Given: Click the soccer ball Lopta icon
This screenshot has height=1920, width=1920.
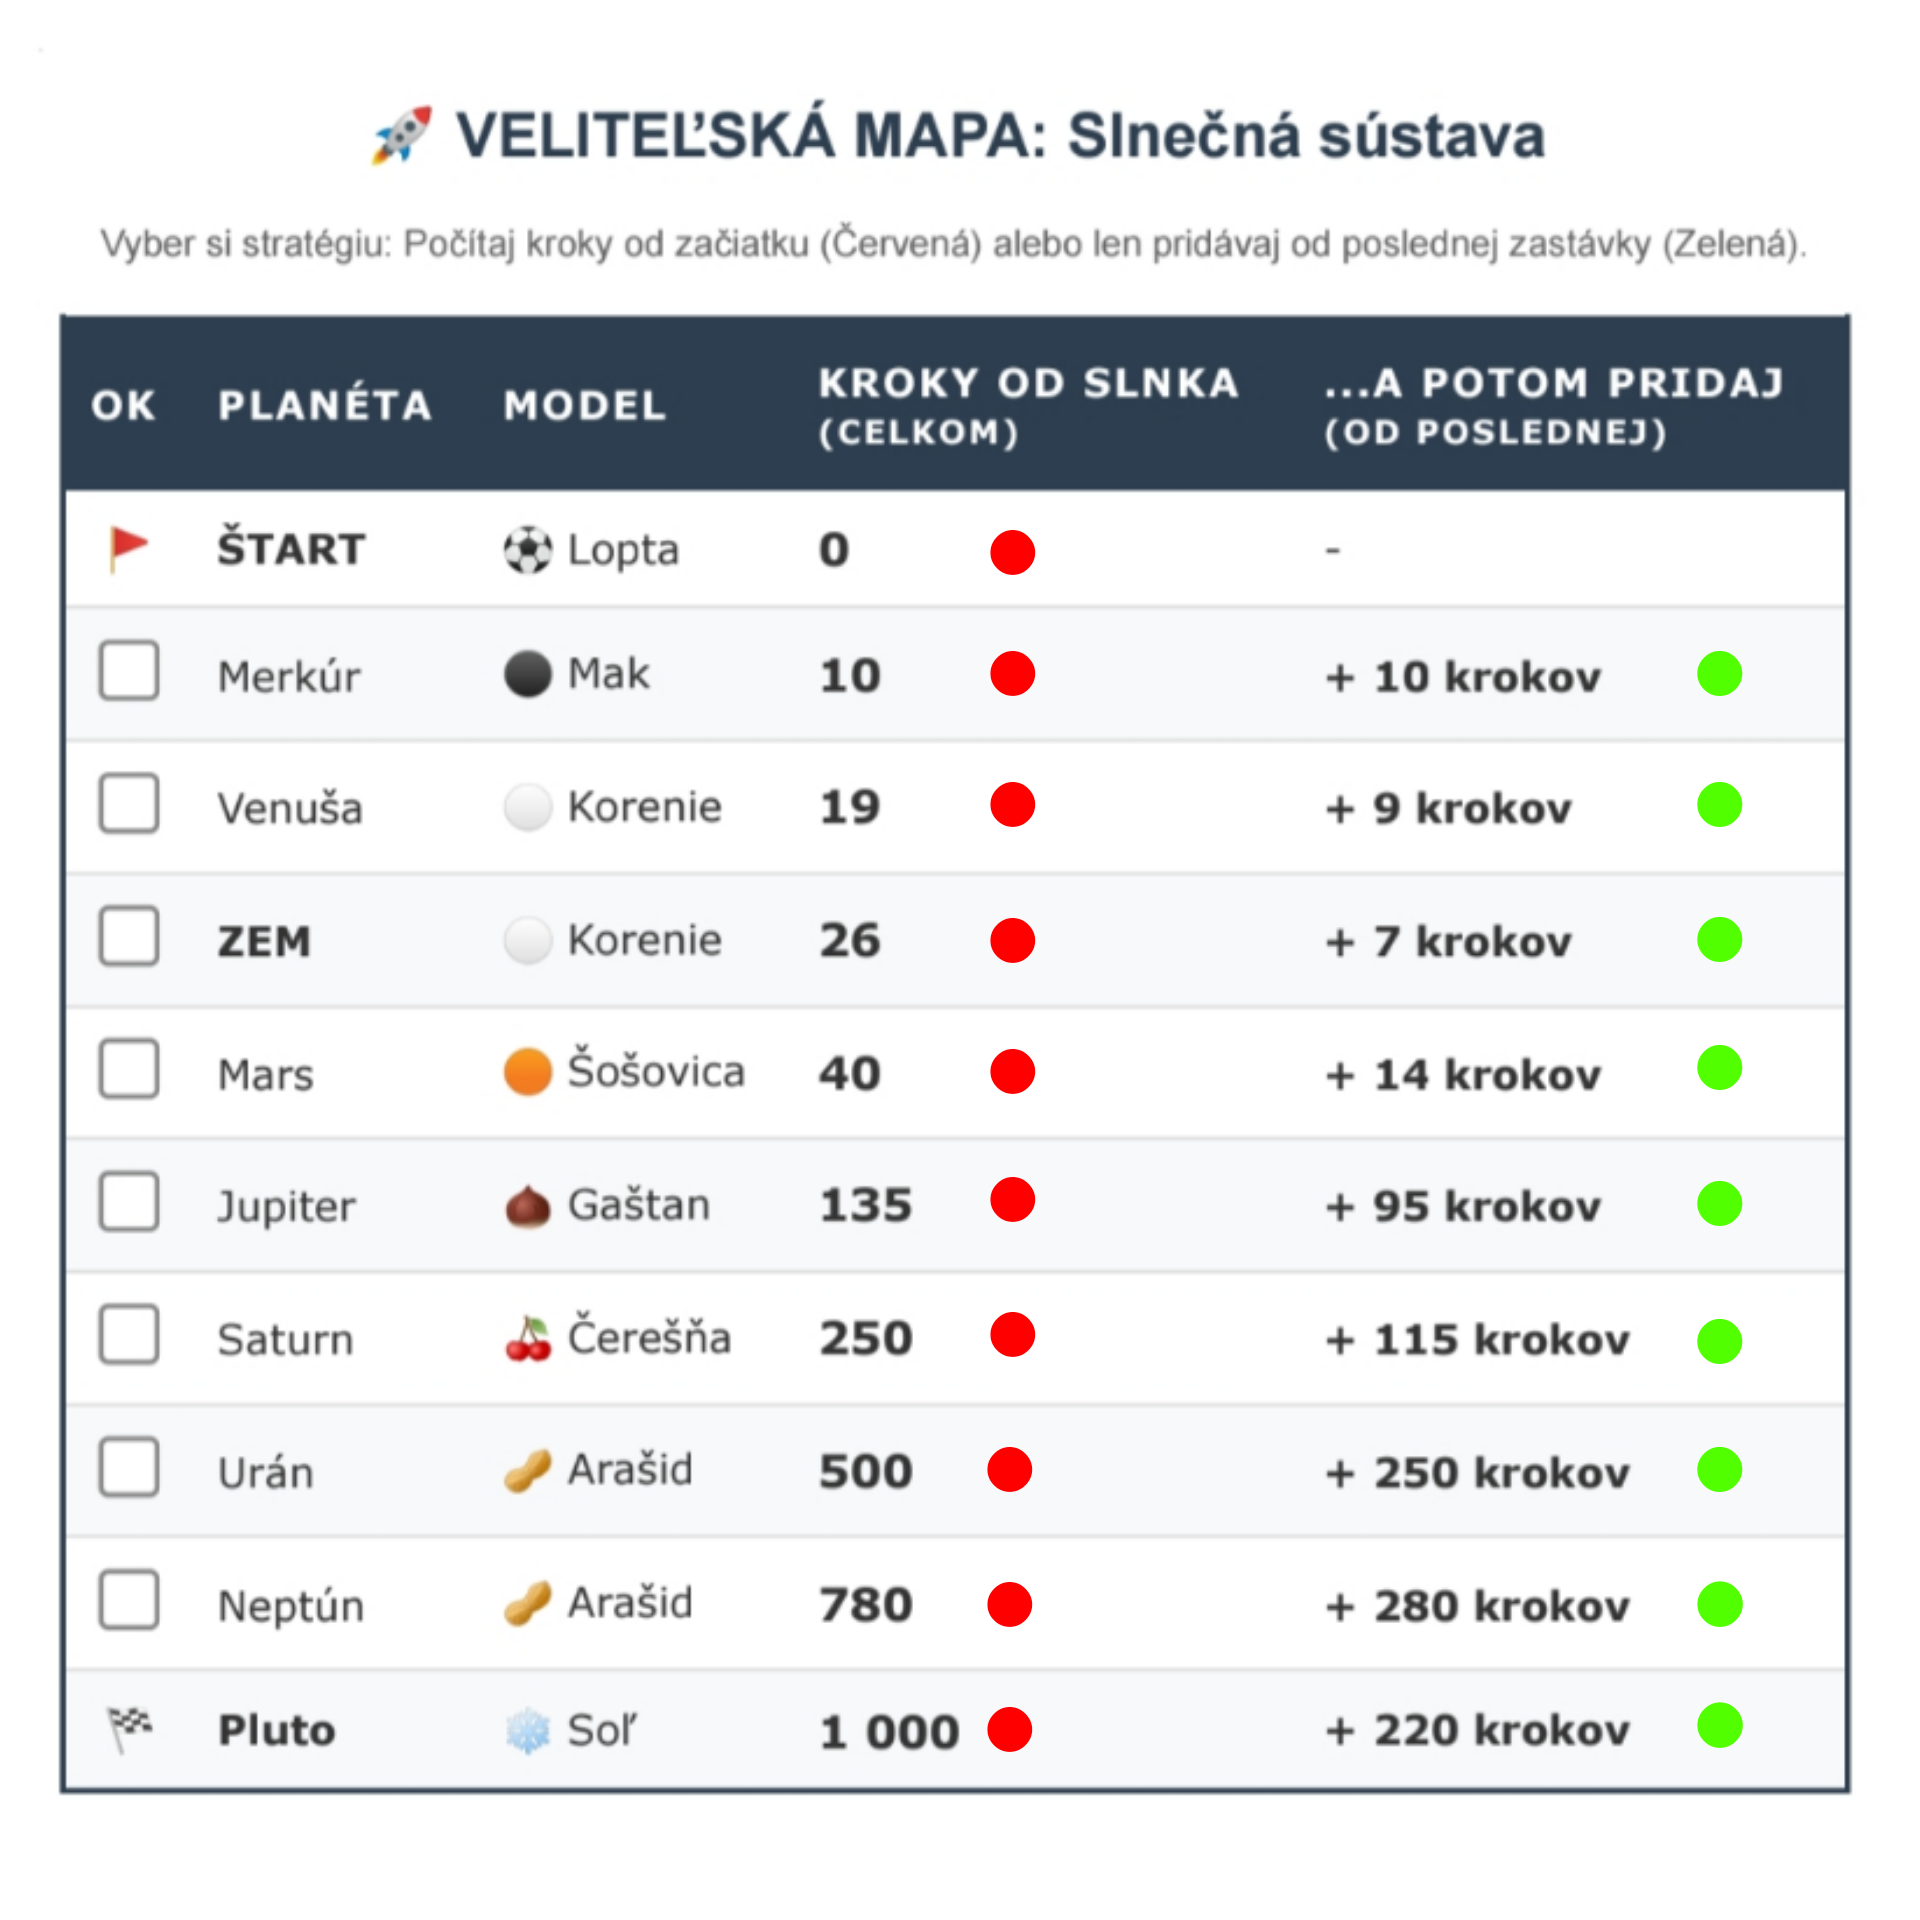Looking at the screenshot, I should pos(527,550).
